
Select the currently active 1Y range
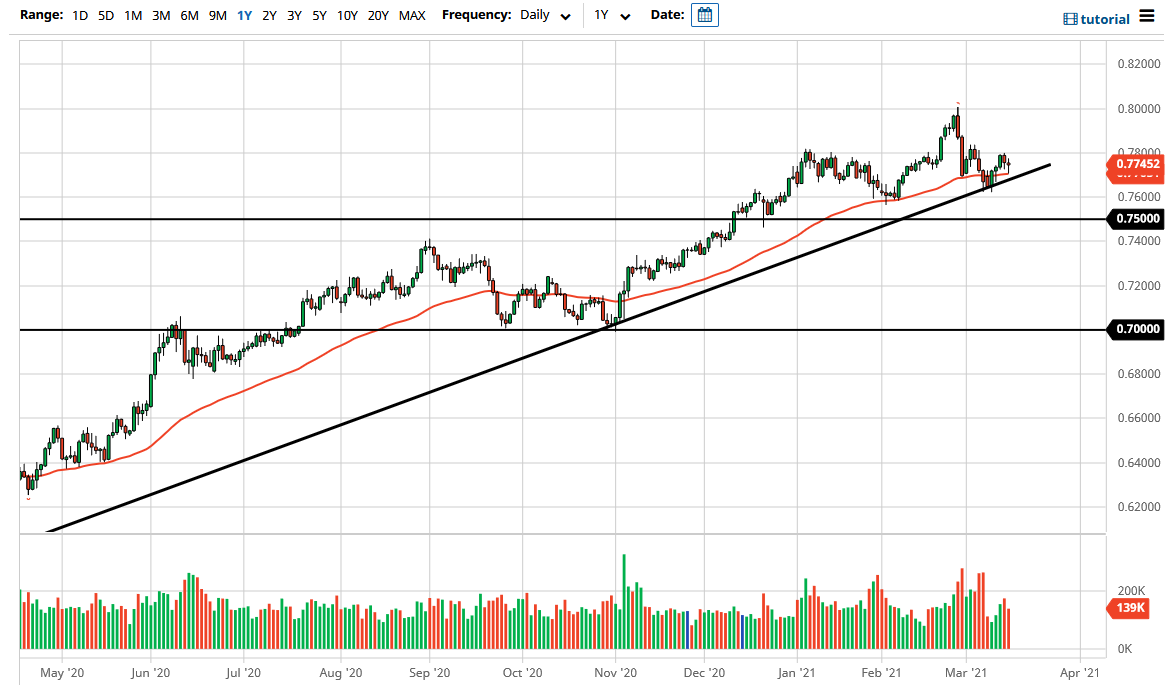click(x=243, y=16)
